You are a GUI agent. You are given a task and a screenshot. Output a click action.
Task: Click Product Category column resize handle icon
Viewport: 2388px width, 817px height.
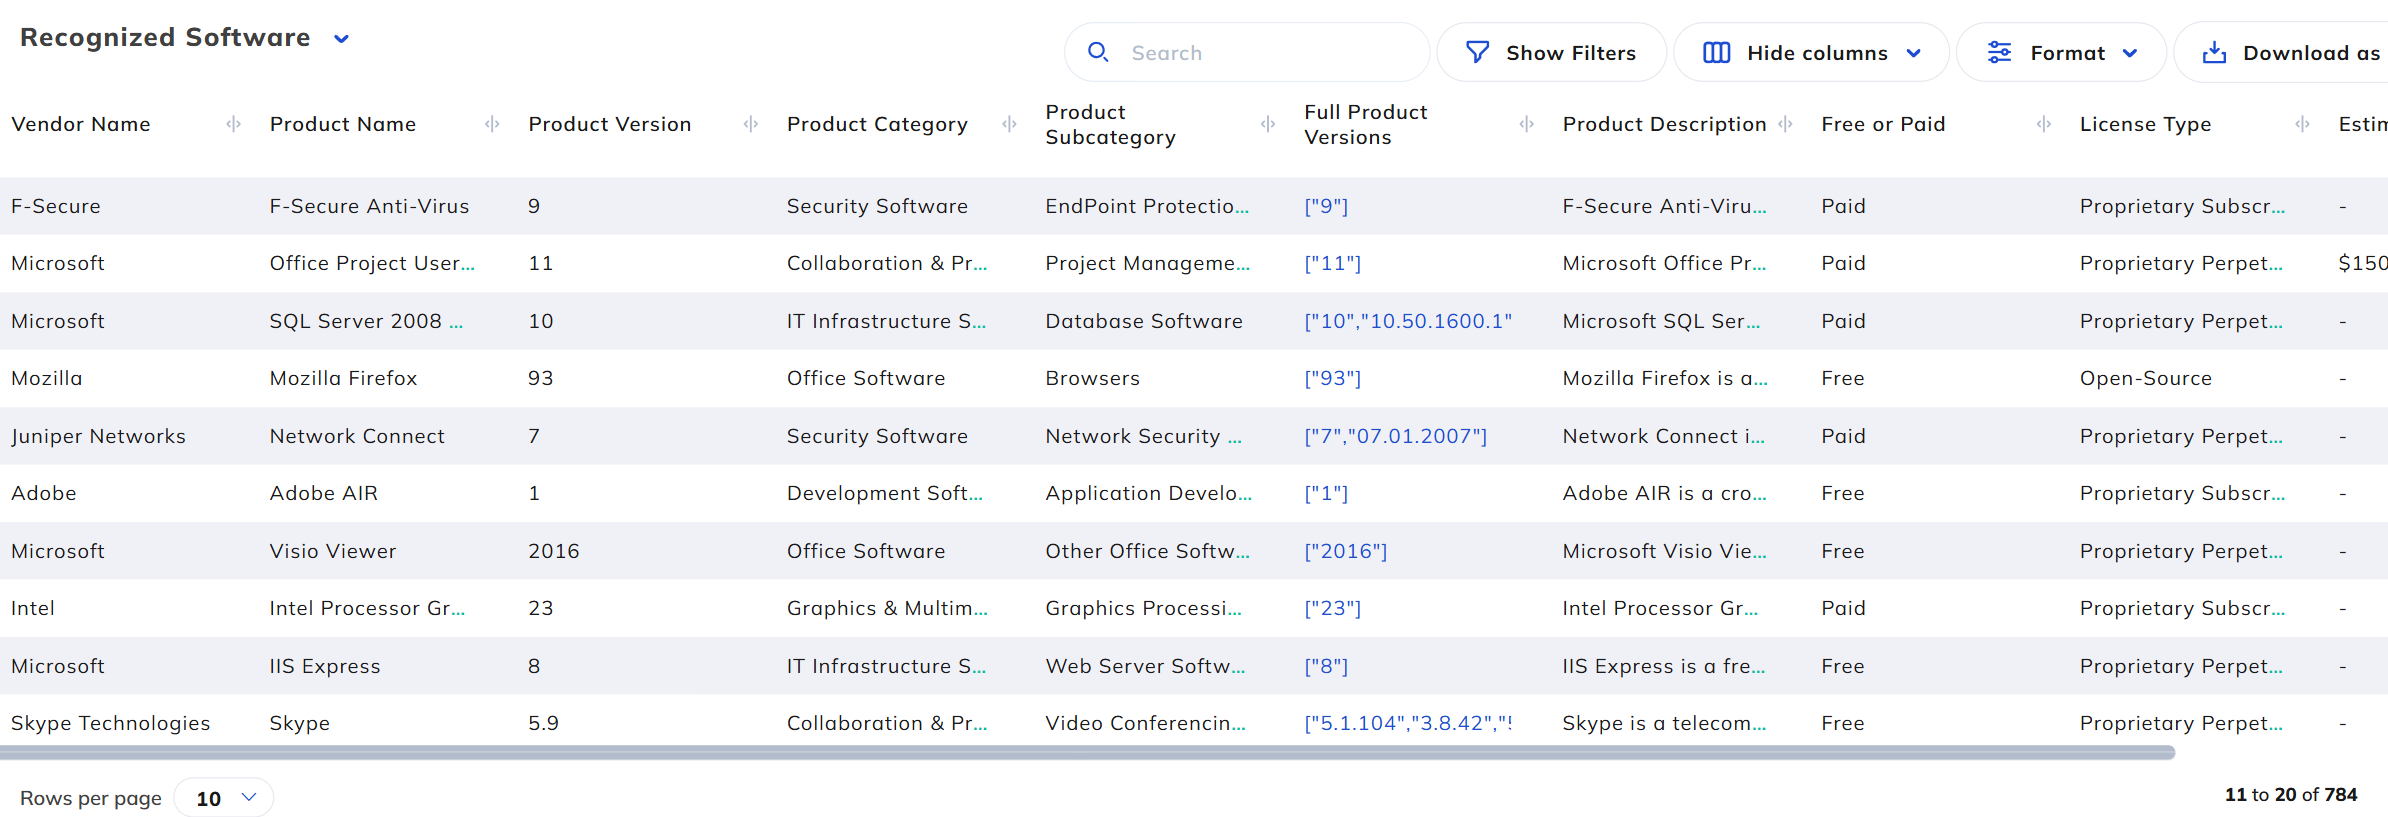(1009, 124)
